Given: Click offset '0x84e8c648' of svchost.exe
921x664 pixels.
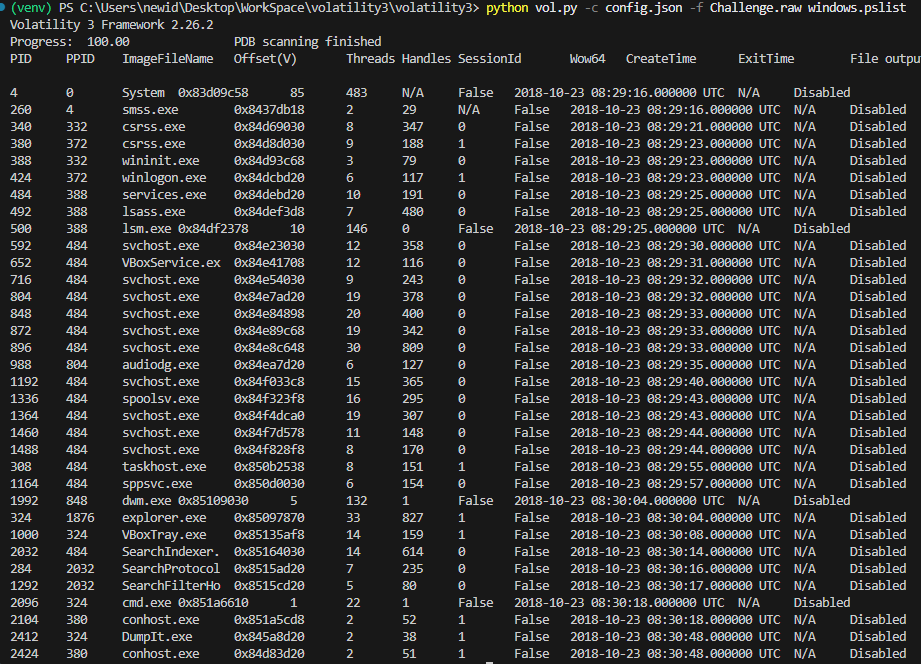Looking at the screenshot, I should click(269, 348).
